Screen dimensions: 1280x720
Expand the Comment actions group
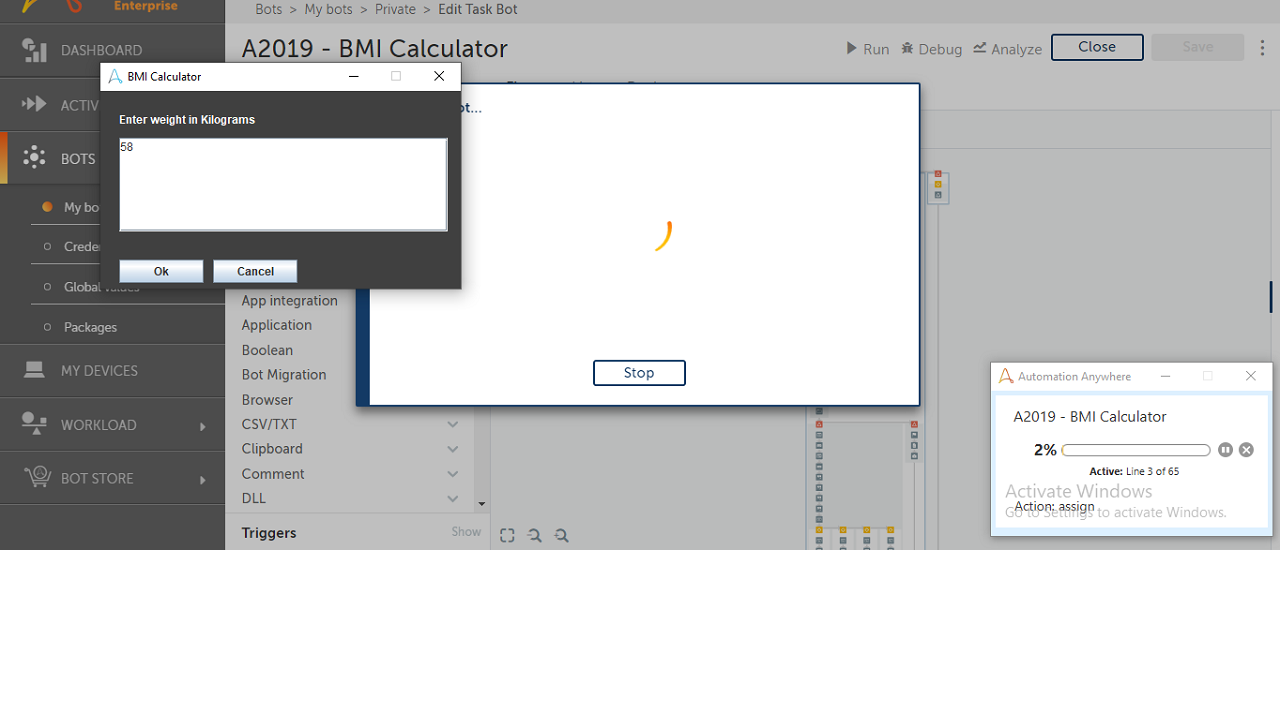tap(453, 474)
